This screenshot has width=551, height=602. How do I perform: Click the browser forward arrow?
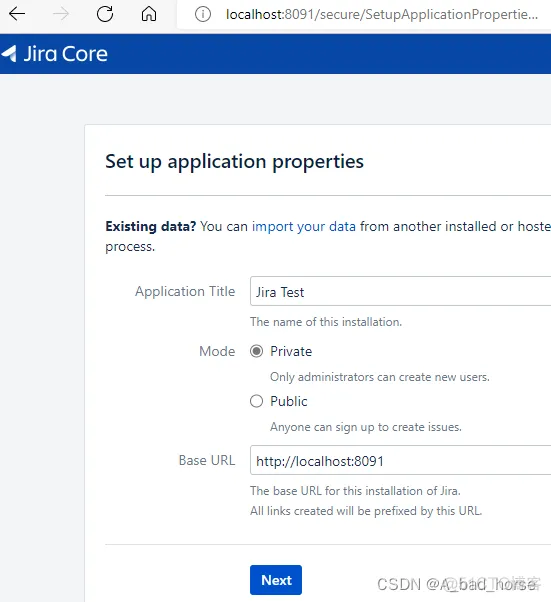61,14
